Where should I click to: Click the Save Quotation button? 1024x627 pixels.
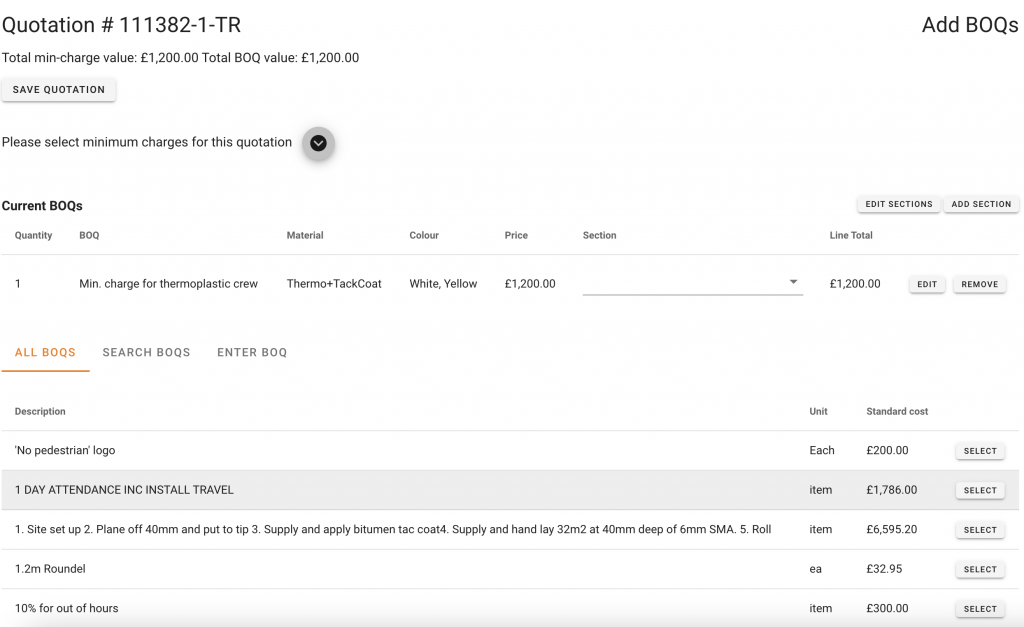pyautogui.click(x=59, y=90)
